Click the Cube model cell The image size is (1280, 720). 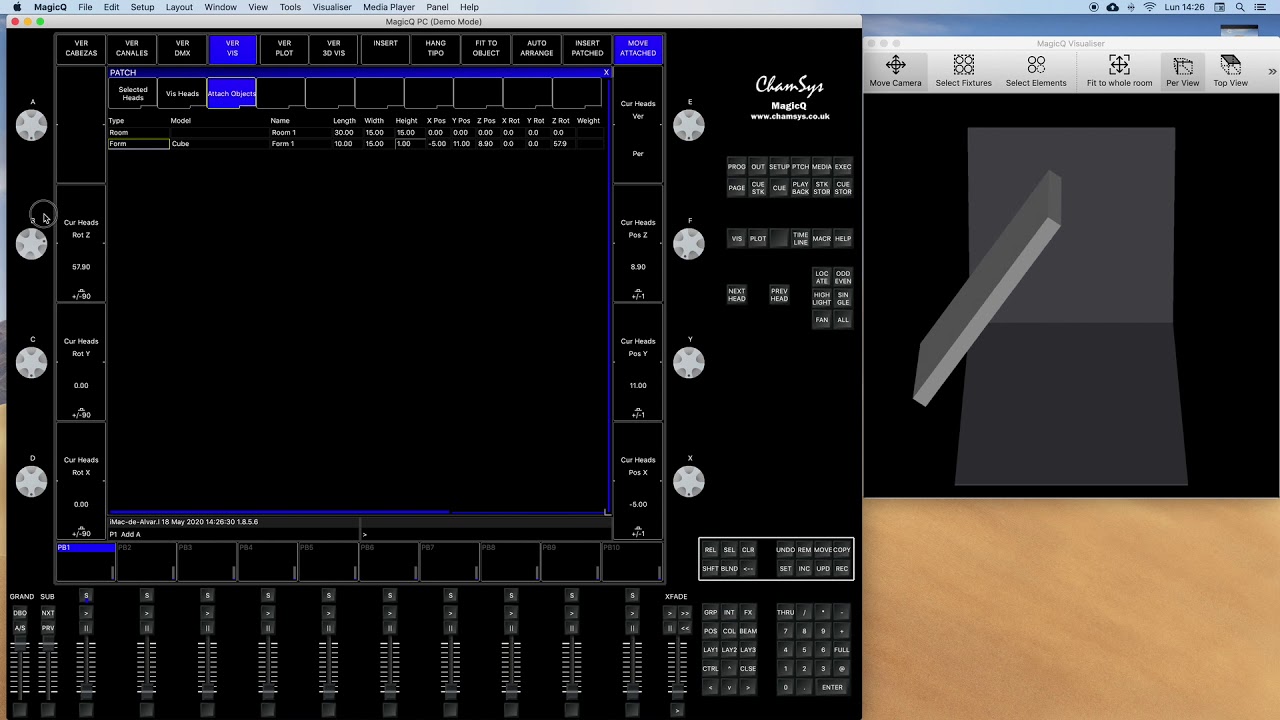(219, 144)
